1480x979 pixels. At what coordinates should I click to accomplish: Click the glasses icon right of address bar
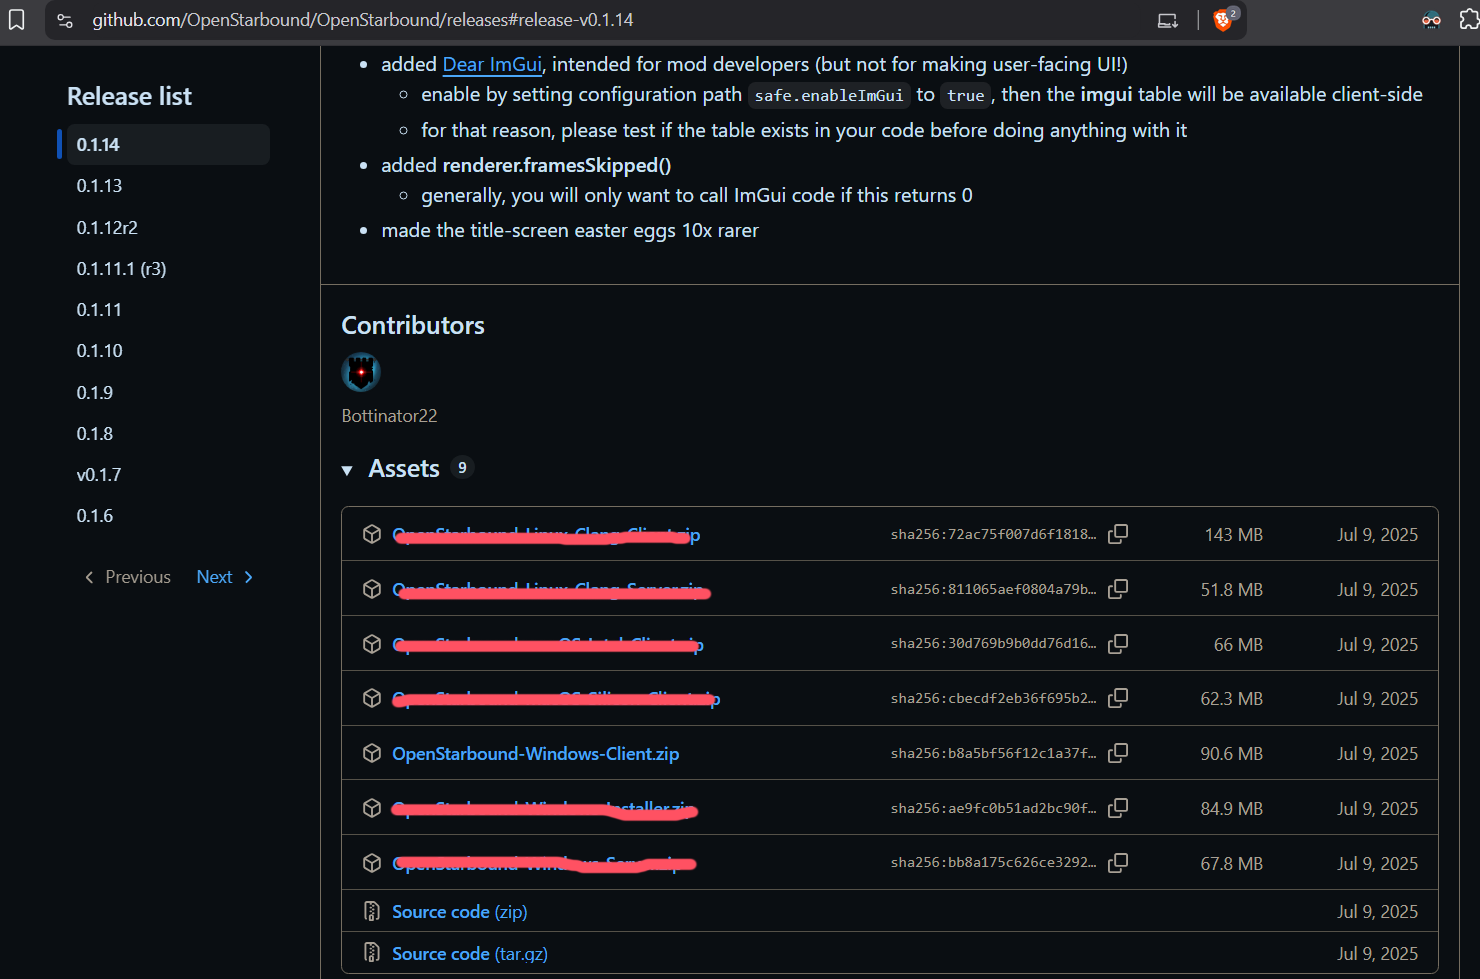tap(1431, 20)
